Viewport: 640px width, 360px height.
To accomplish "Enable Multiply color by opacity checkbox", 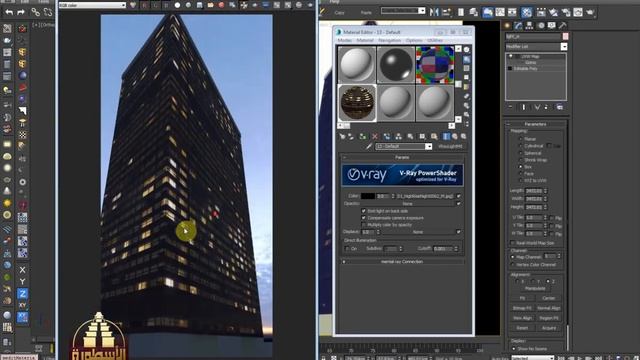I will [363, 225].
